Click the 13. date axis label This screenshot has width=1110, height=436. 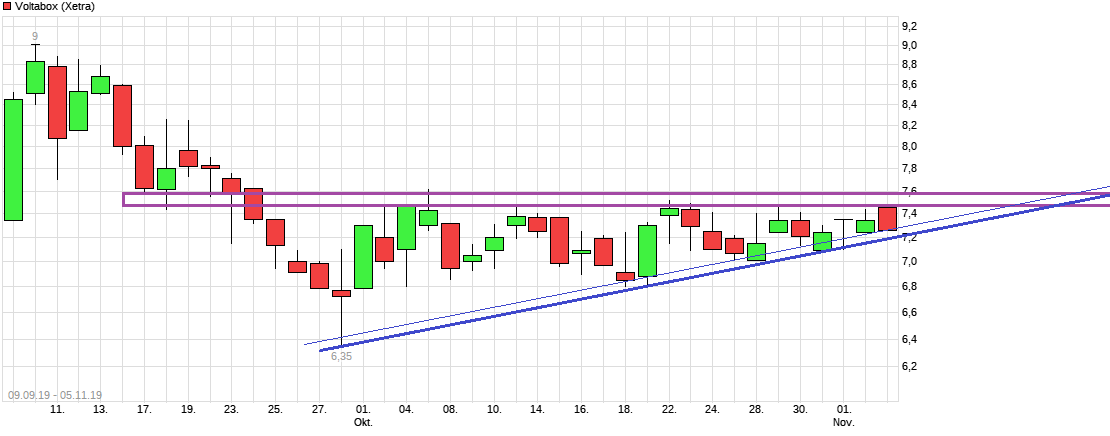(101, 409)
